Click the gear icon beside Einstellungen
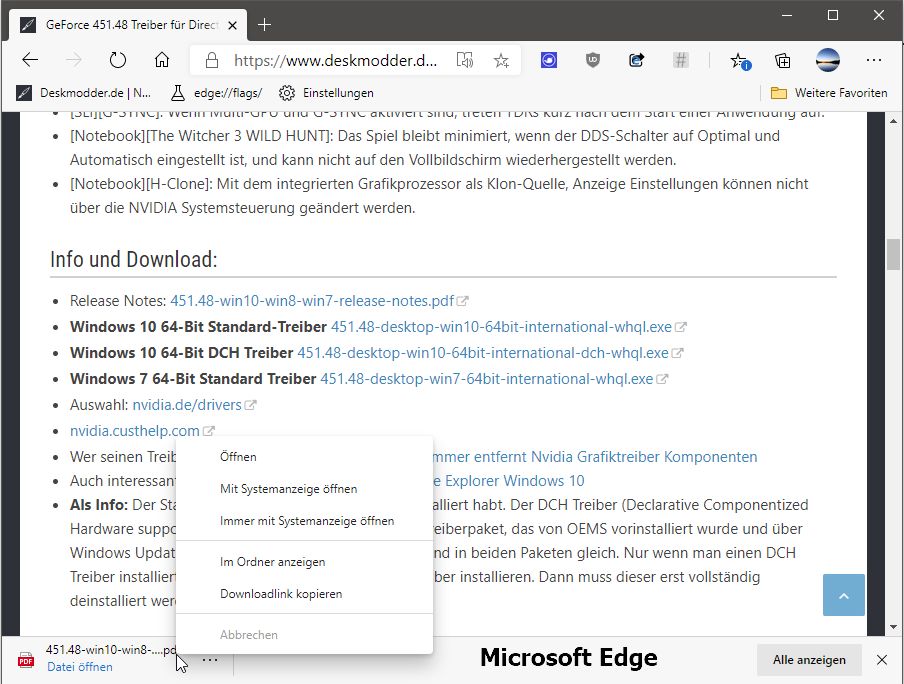 pos(287,93)
